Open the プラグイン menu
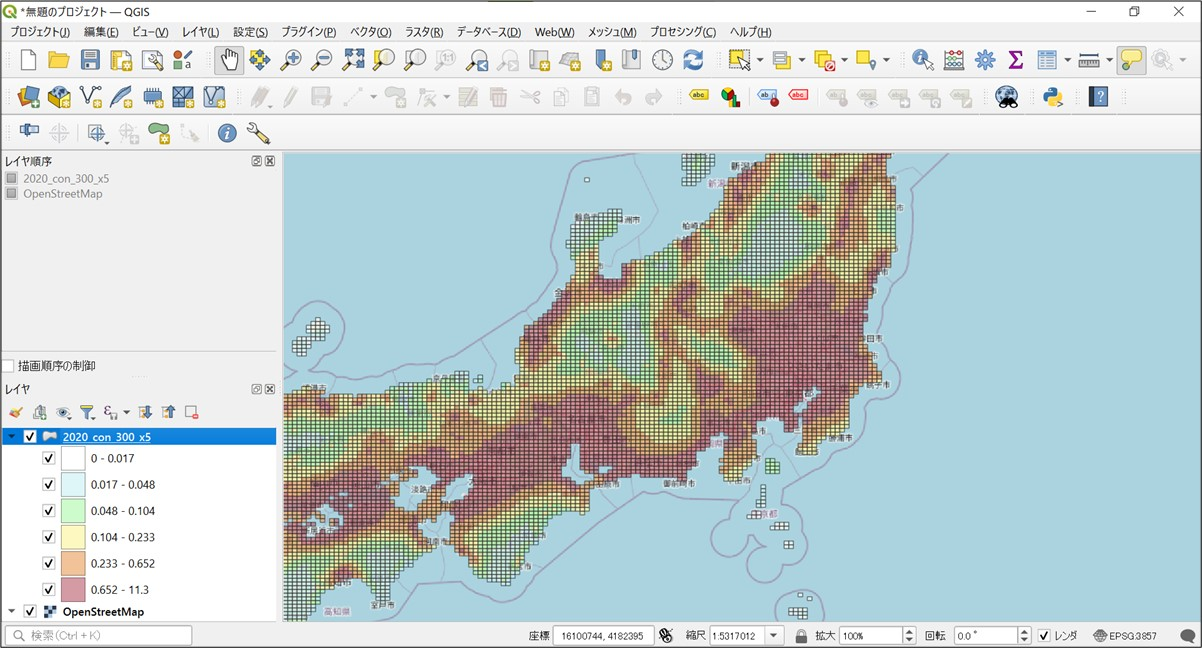1202x648 pixels. click(x=308, y=32)
